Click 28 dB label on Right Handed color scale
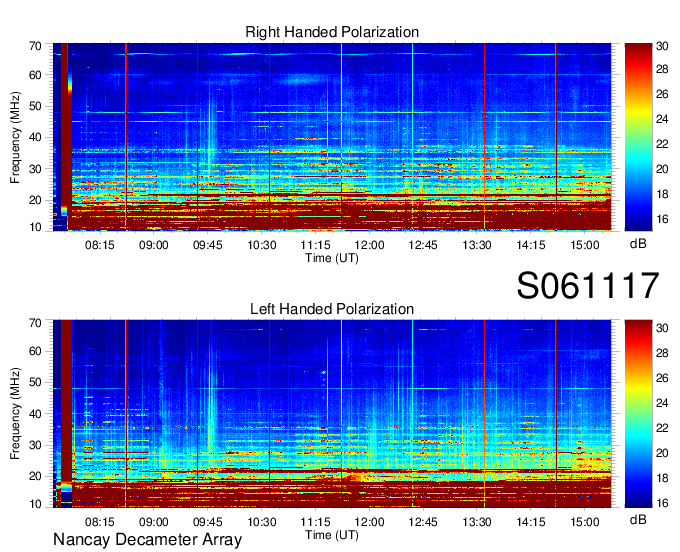This screenshot has height=552, width=680. (x=662, y=69)
